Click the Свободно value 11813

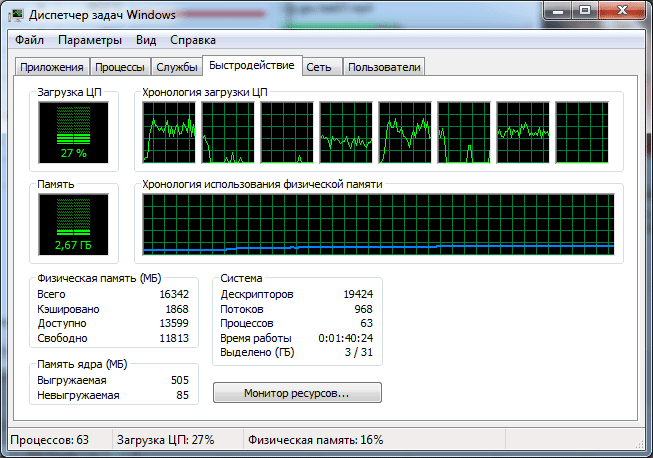pyautogui.click(x=174, y=338)
